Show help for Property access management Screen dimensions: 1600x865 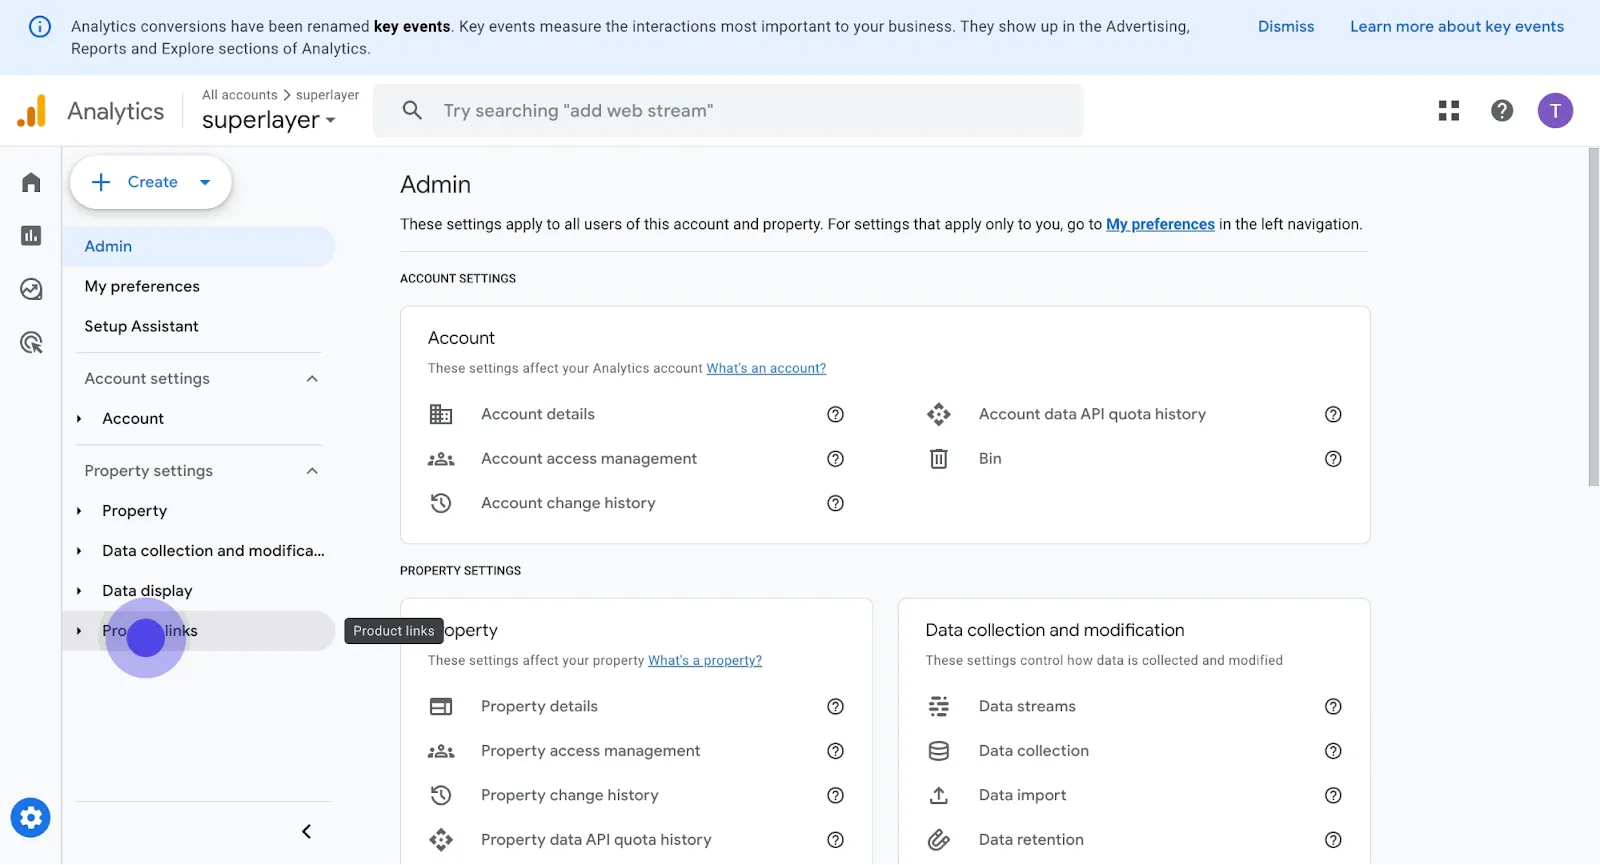836,751
